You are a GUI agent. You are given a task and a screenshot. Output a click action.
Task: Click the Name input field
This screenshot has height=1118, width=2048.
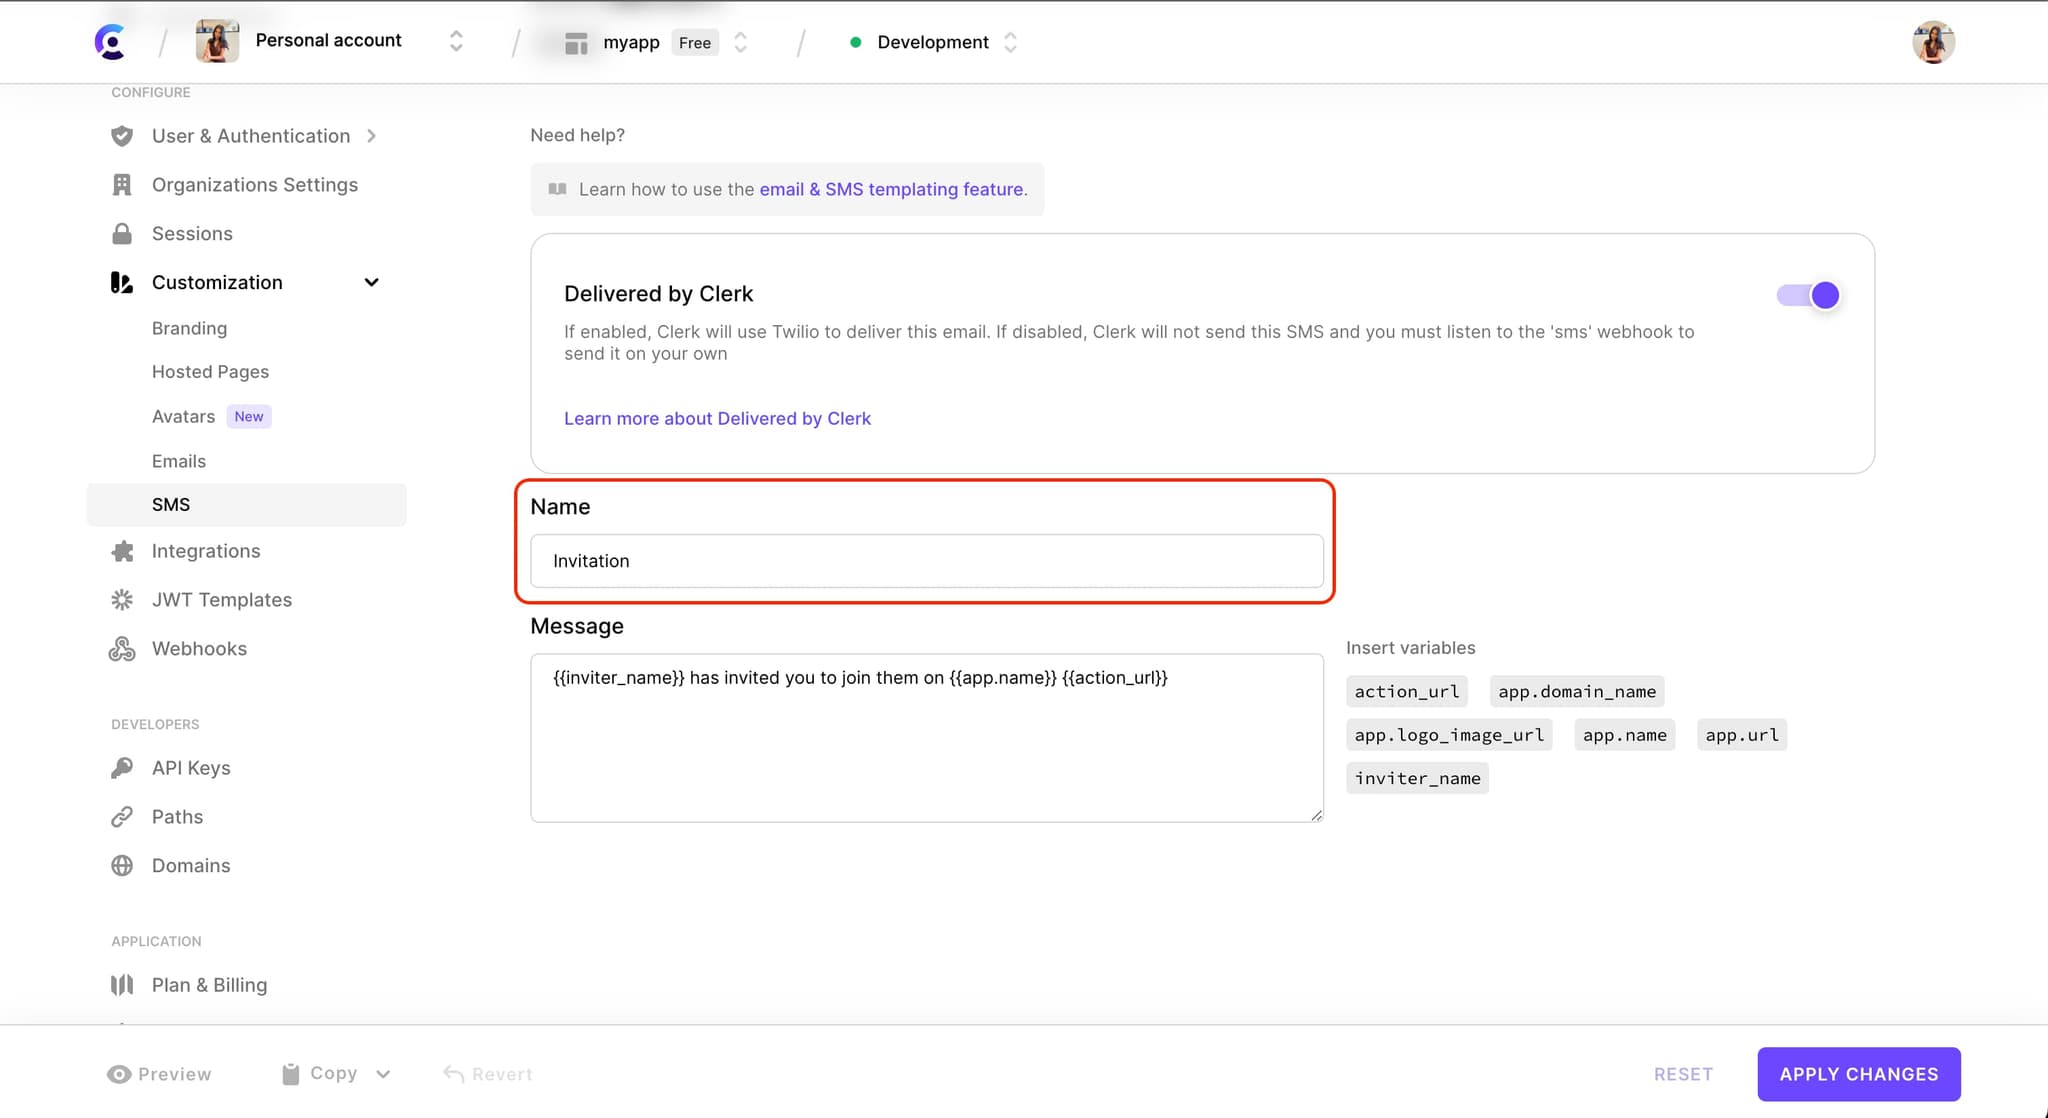pyautogui.click(x=926, y=560)
